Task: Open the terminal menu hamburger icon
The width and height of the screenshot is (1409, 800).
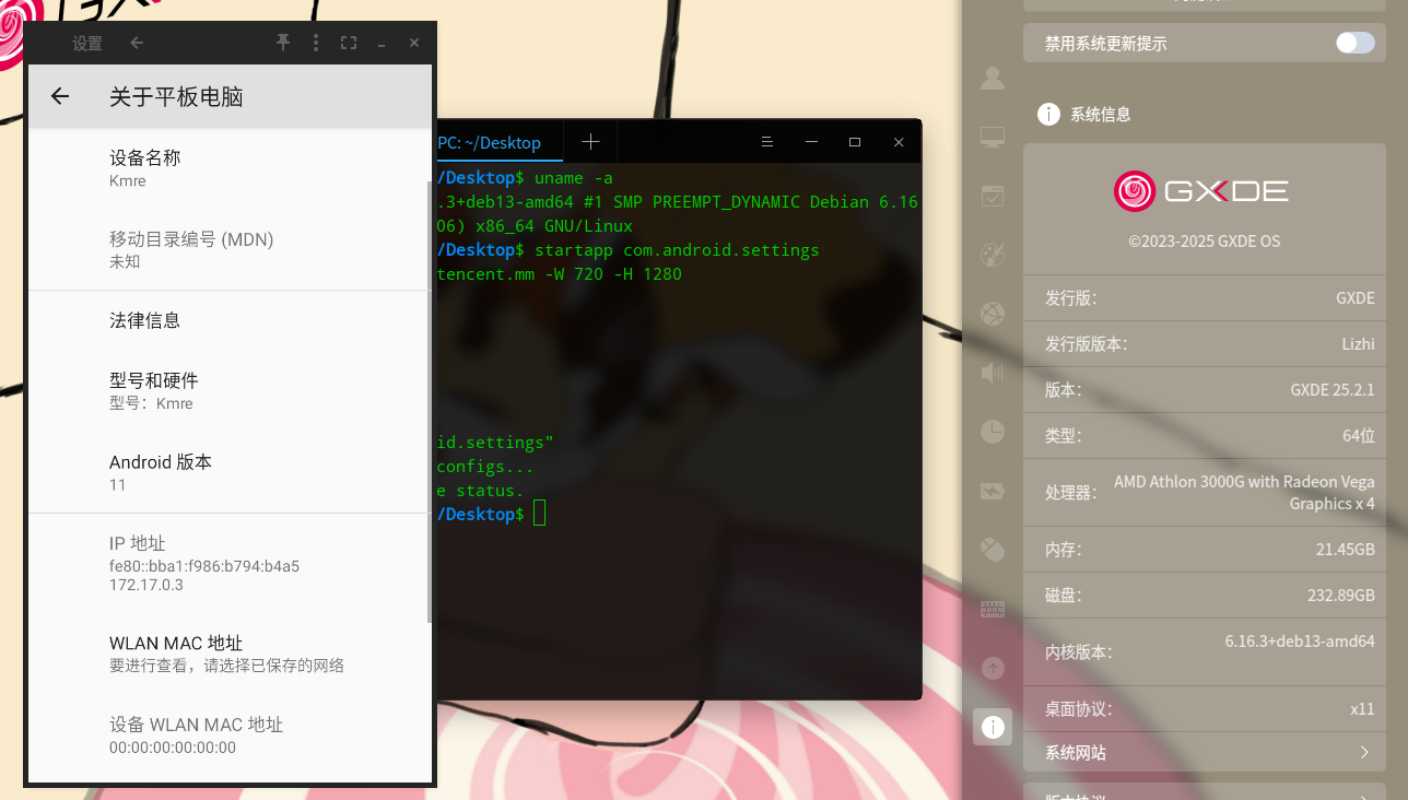Action: 767,142
